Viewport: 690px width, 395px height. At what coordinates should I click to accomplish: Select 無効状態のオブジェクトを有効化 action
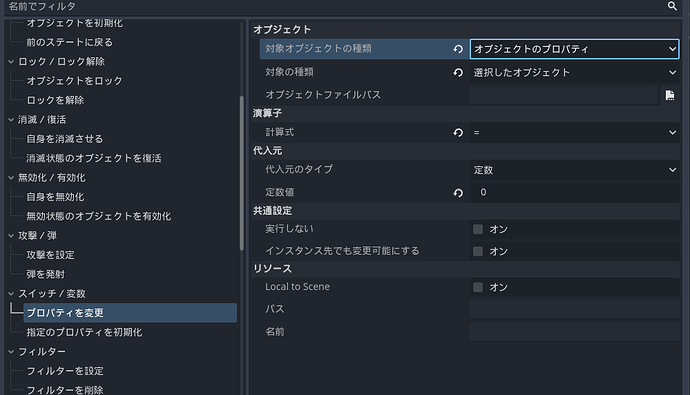pyautogui.click(x=99, y=216)
